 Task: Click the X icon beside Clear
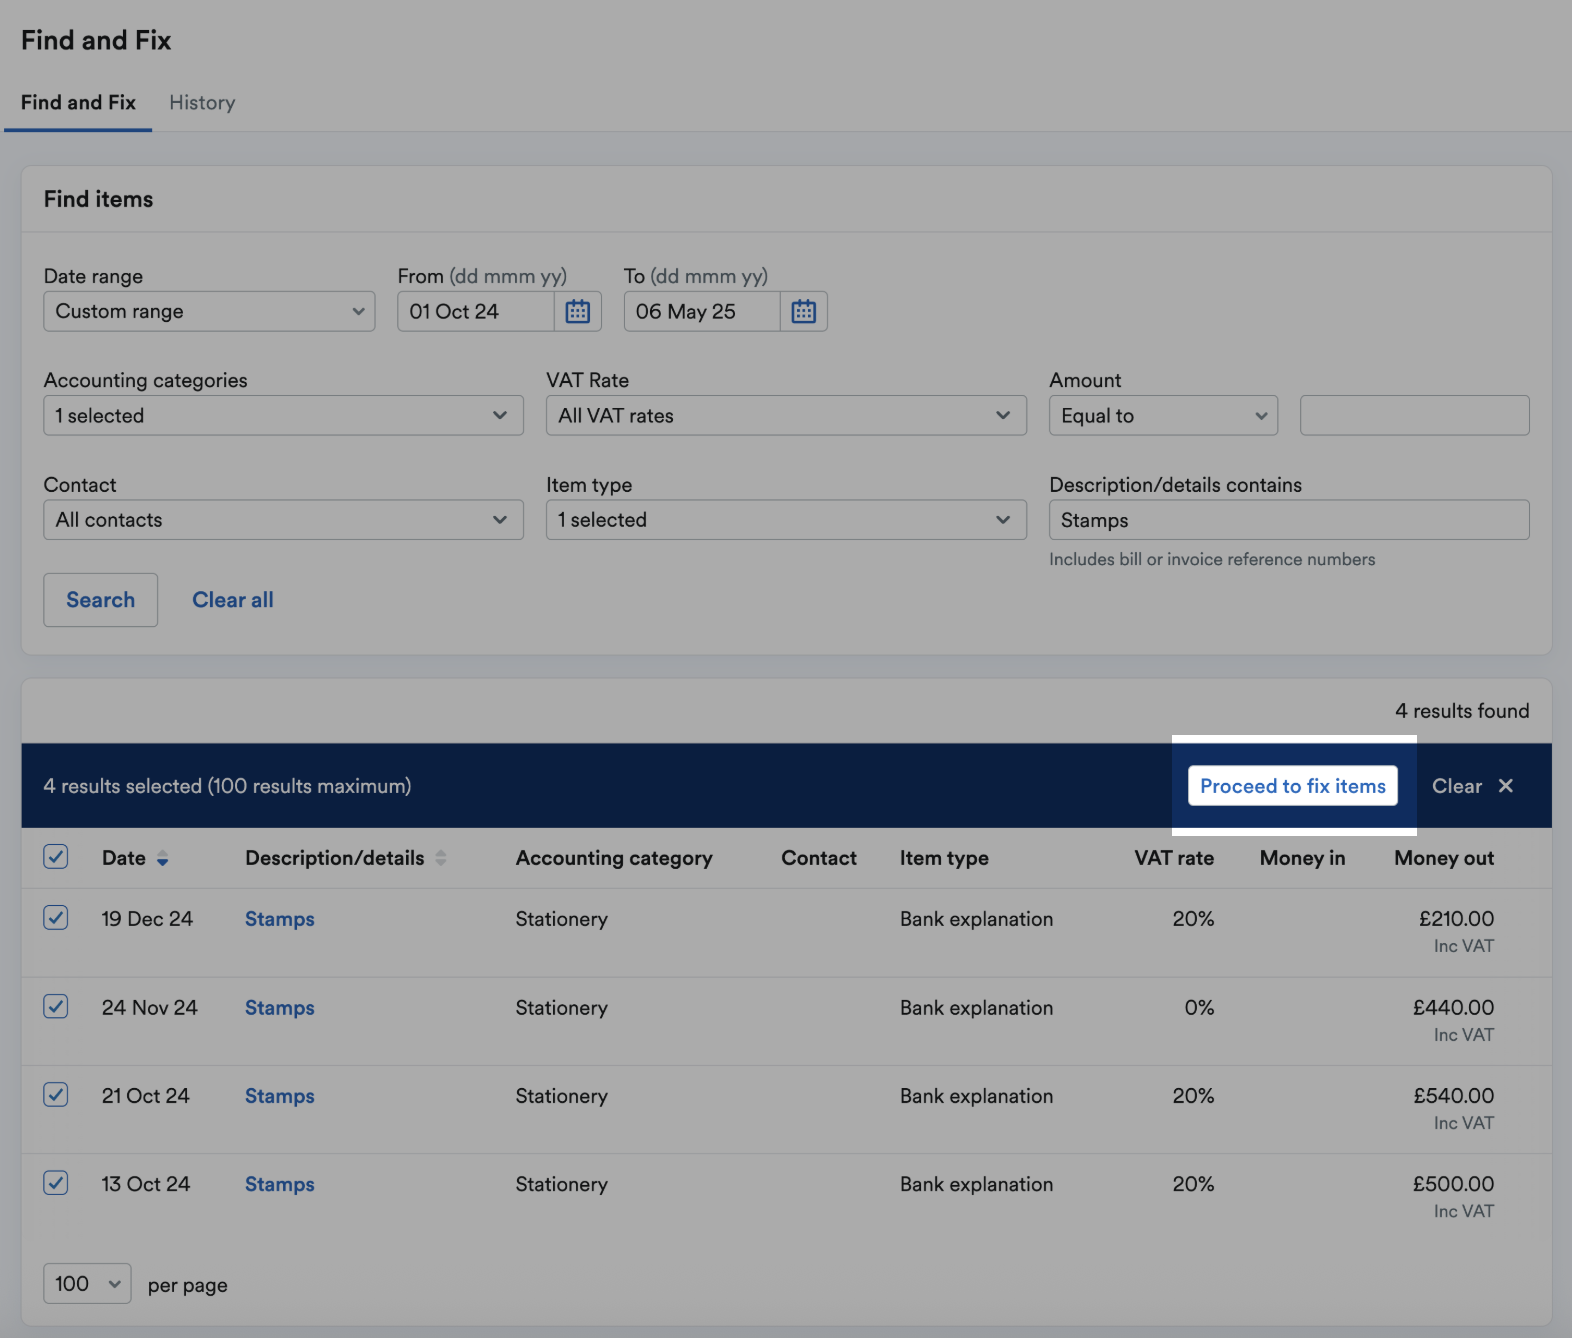[1506, 786]
